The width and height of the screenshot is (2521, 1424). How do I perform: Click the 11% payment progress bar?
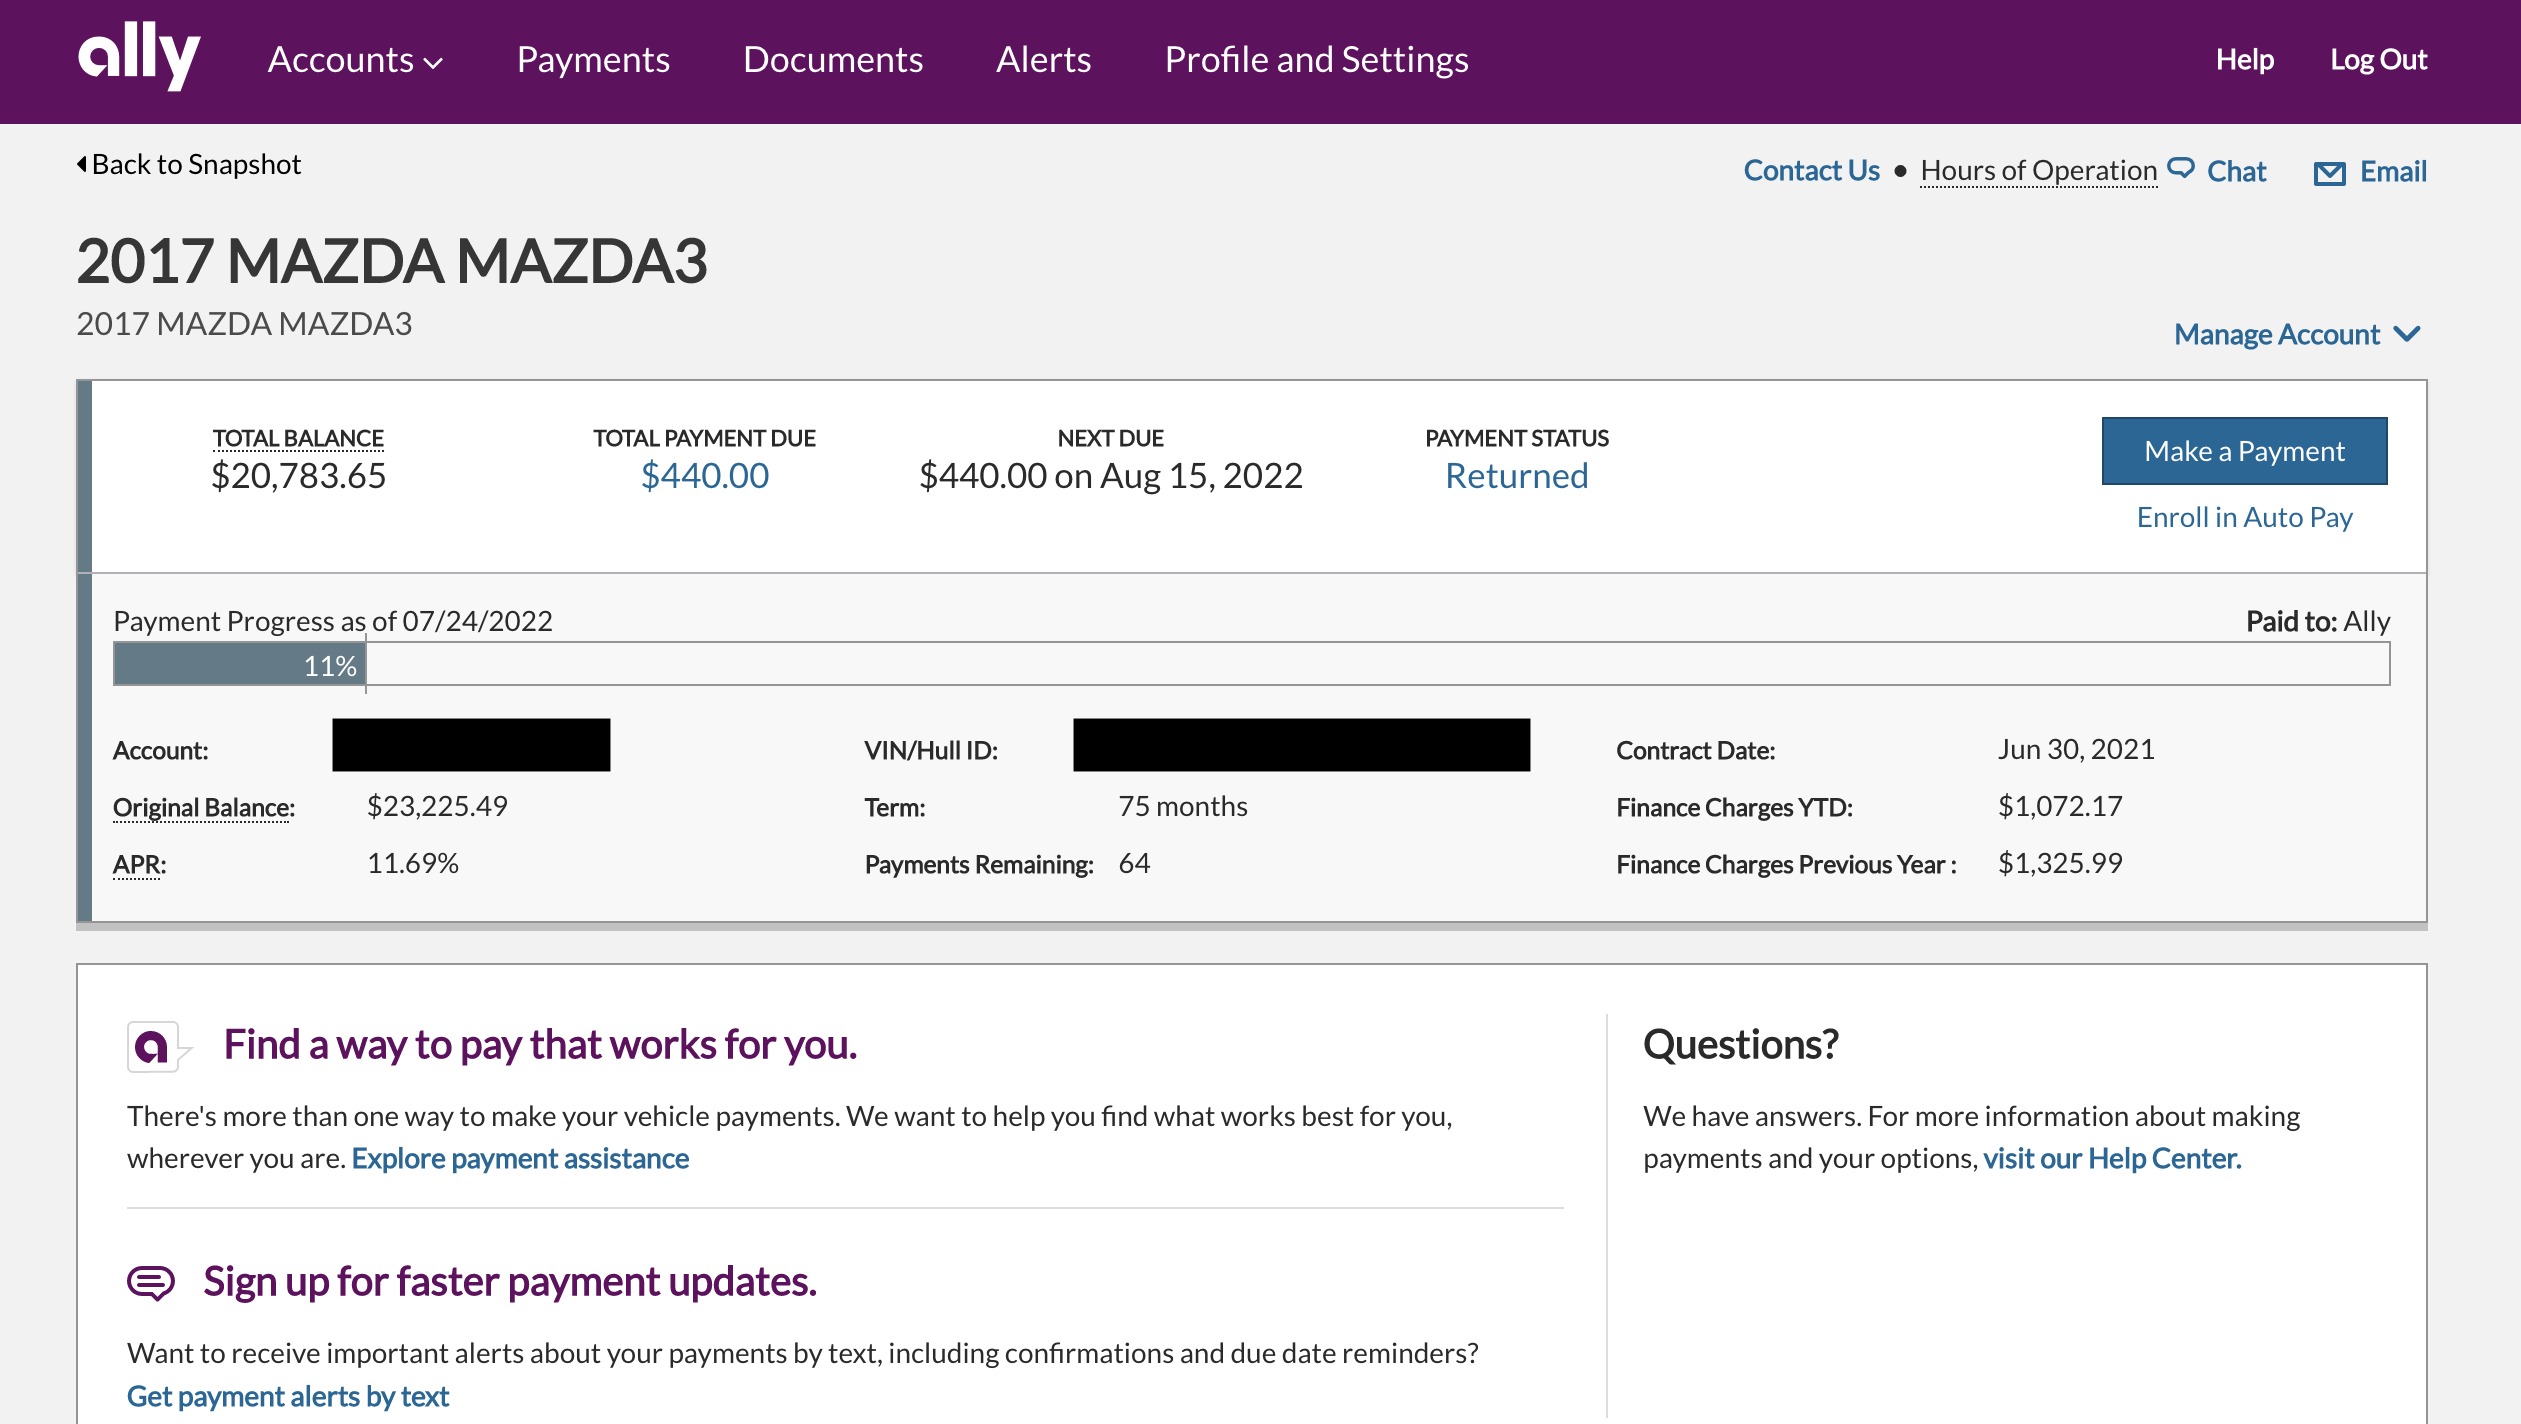tap(1251, 664)
